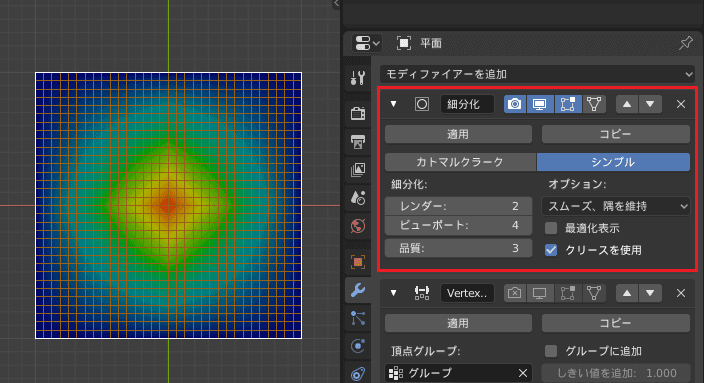Click the Vertex.. modifier name field
Screen dimensions: 704x383
(467, 293)
